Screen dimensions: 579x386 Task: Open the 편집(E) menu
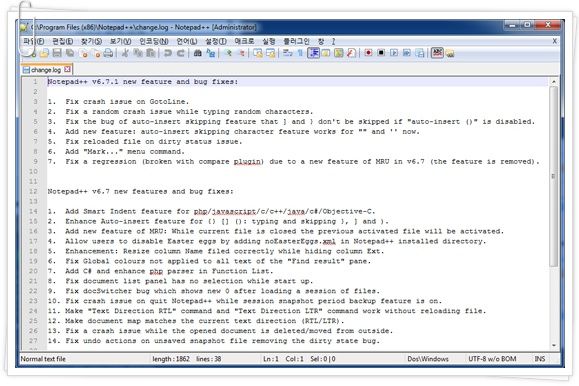coord(62,41)
